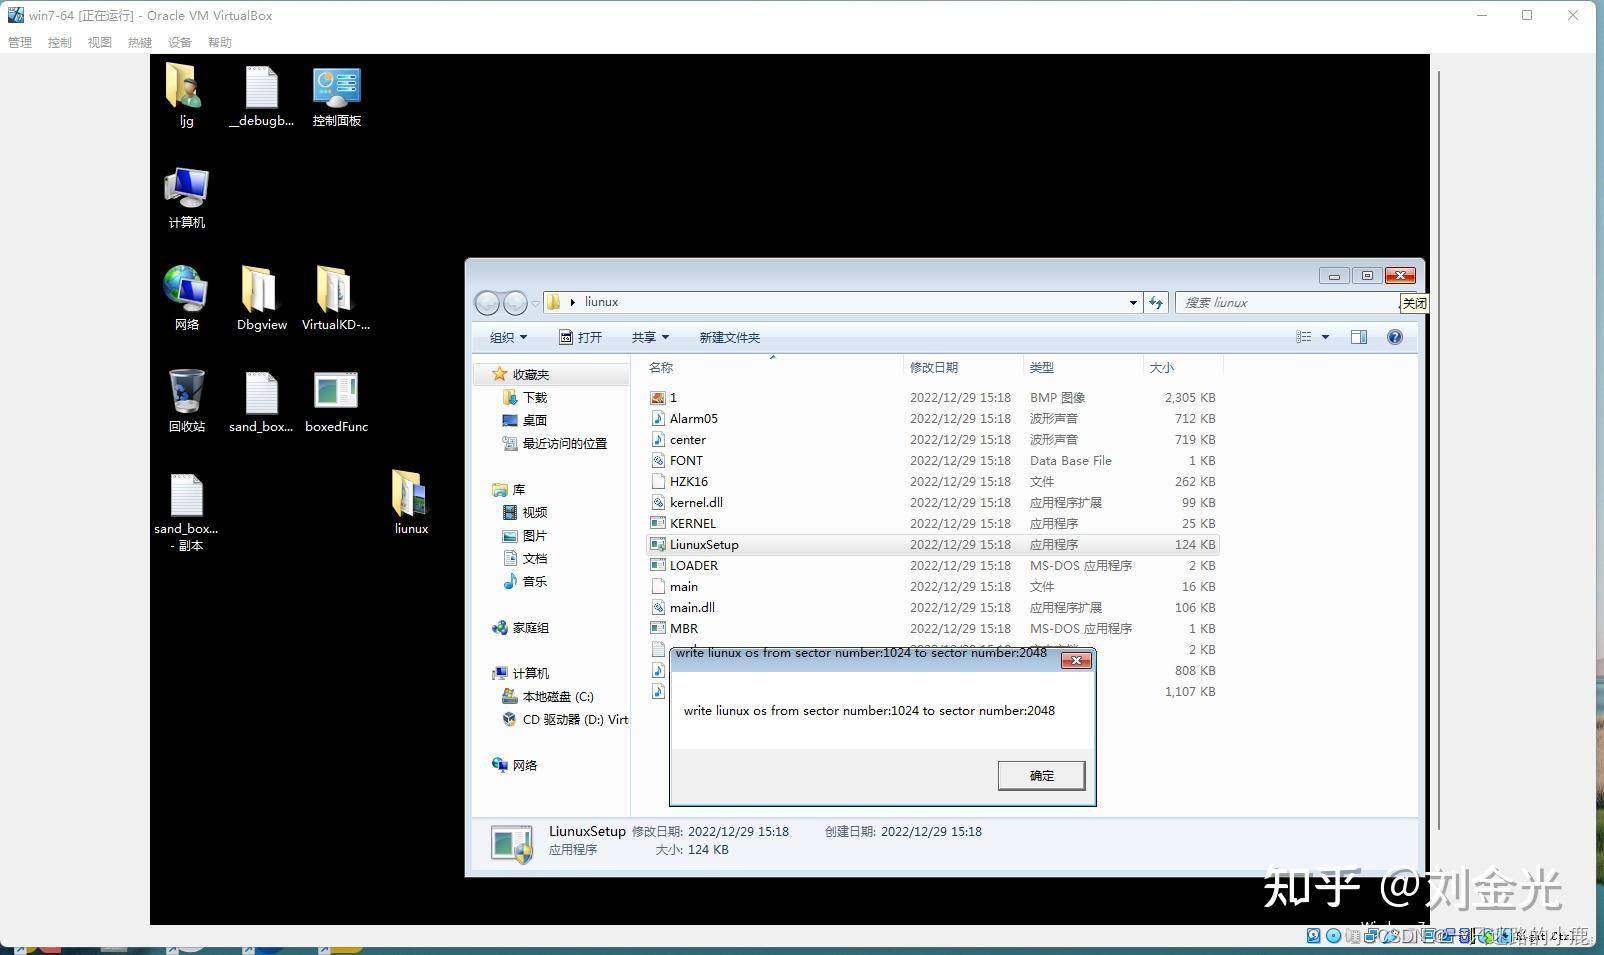Select the file named 1 (BMP 图像)

[x=932, y=397]
